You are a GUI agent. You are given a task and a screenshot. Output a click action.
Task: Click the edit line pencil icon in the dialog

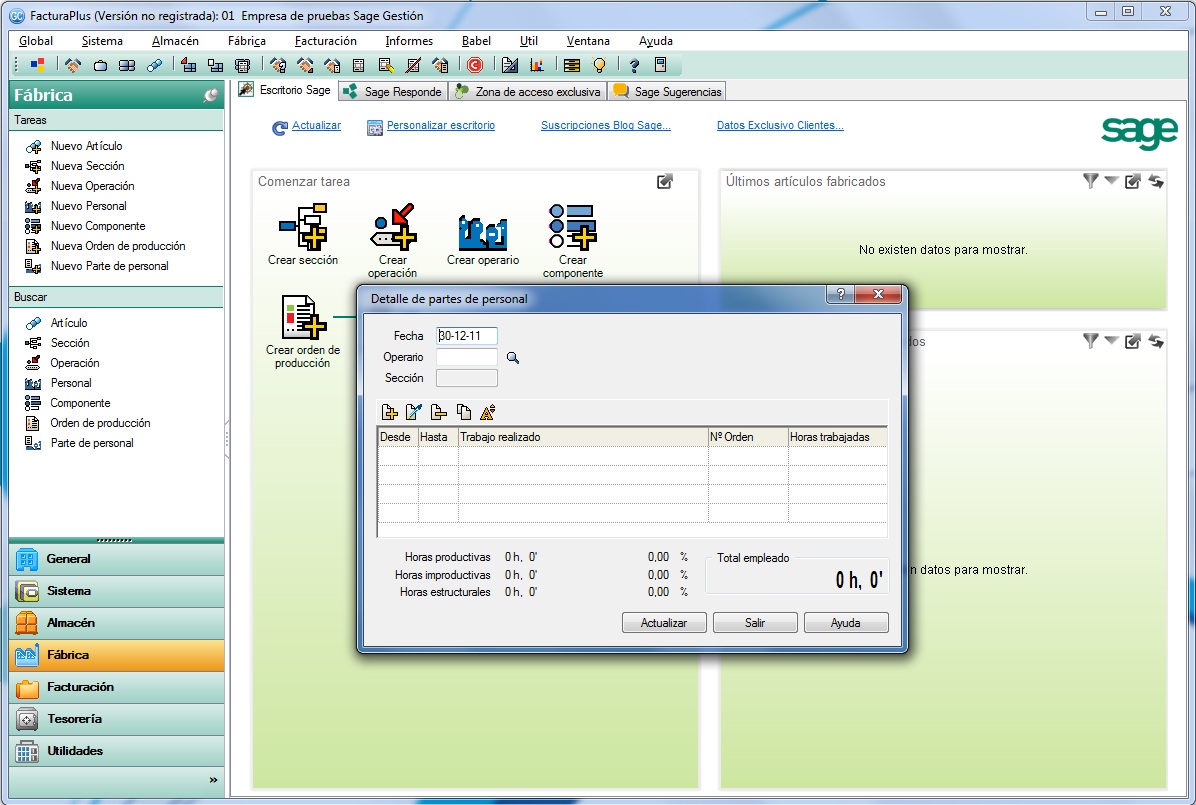point(413,412)
